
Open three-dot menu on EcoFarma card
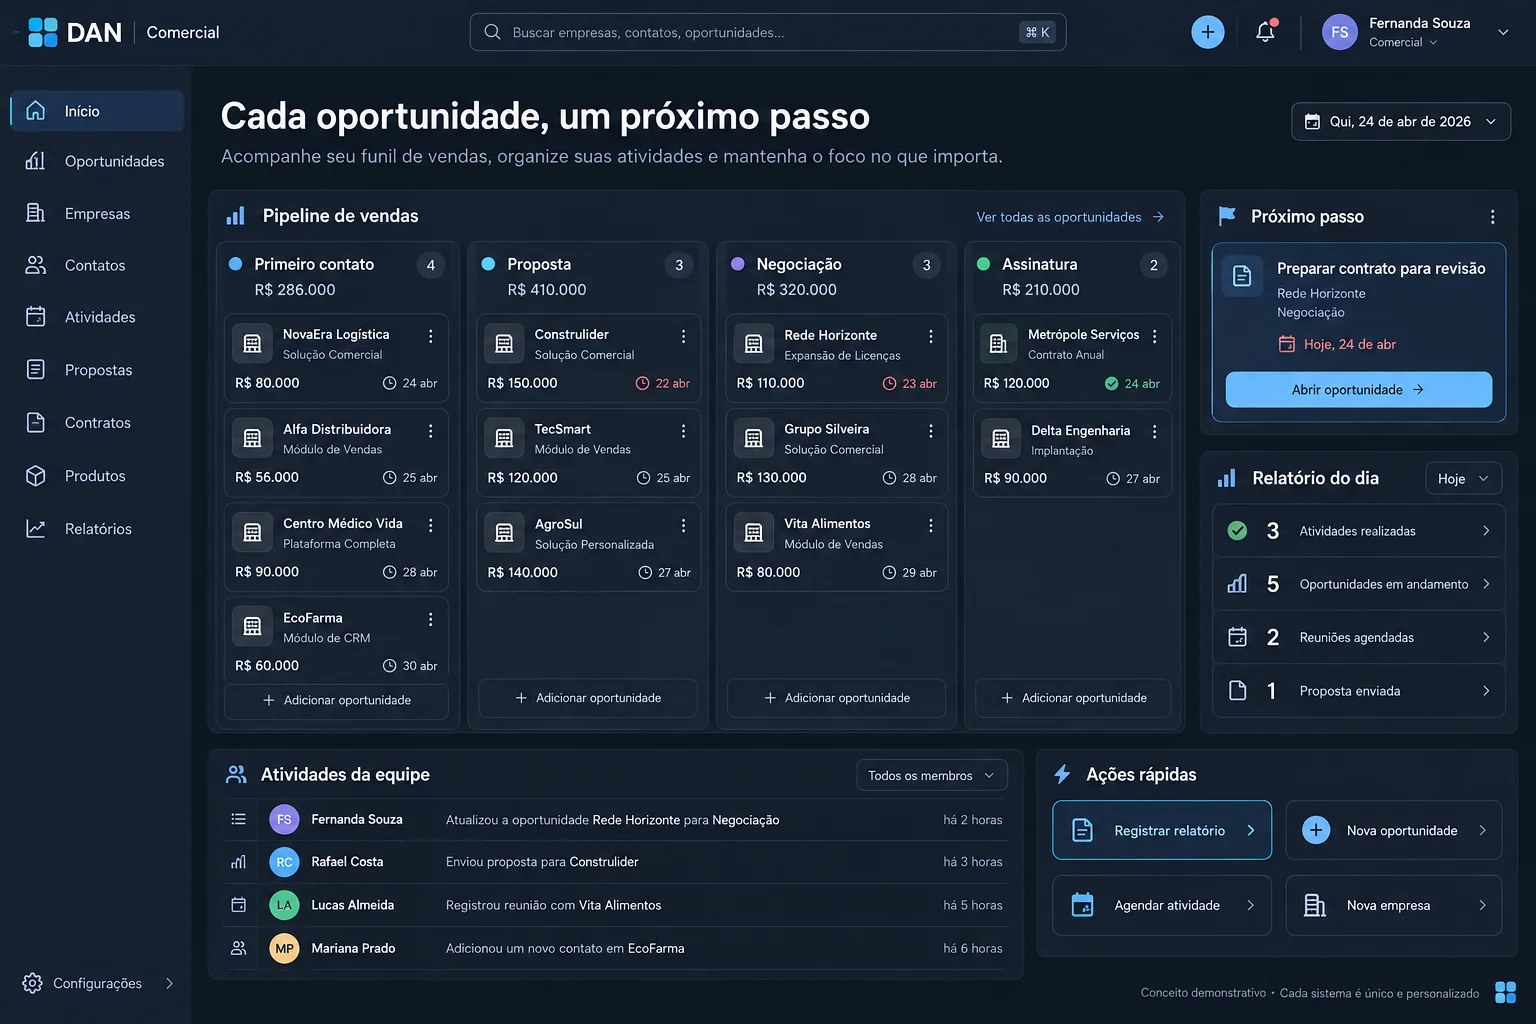coord(431,620)
